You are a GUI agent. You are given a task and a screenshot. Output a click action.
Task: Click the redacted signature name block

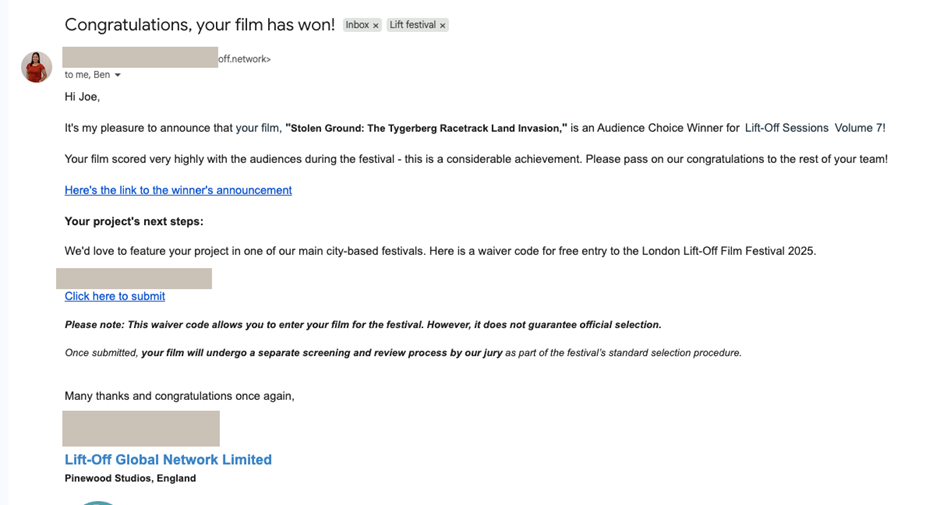141,428
